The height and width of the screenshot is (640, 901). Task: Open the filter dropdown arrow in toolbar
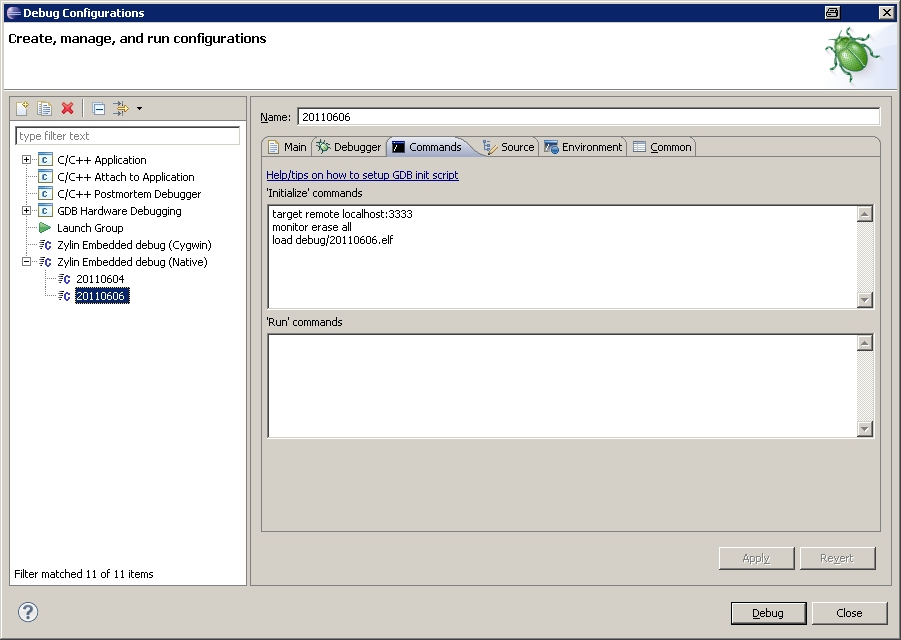[139, 108]
